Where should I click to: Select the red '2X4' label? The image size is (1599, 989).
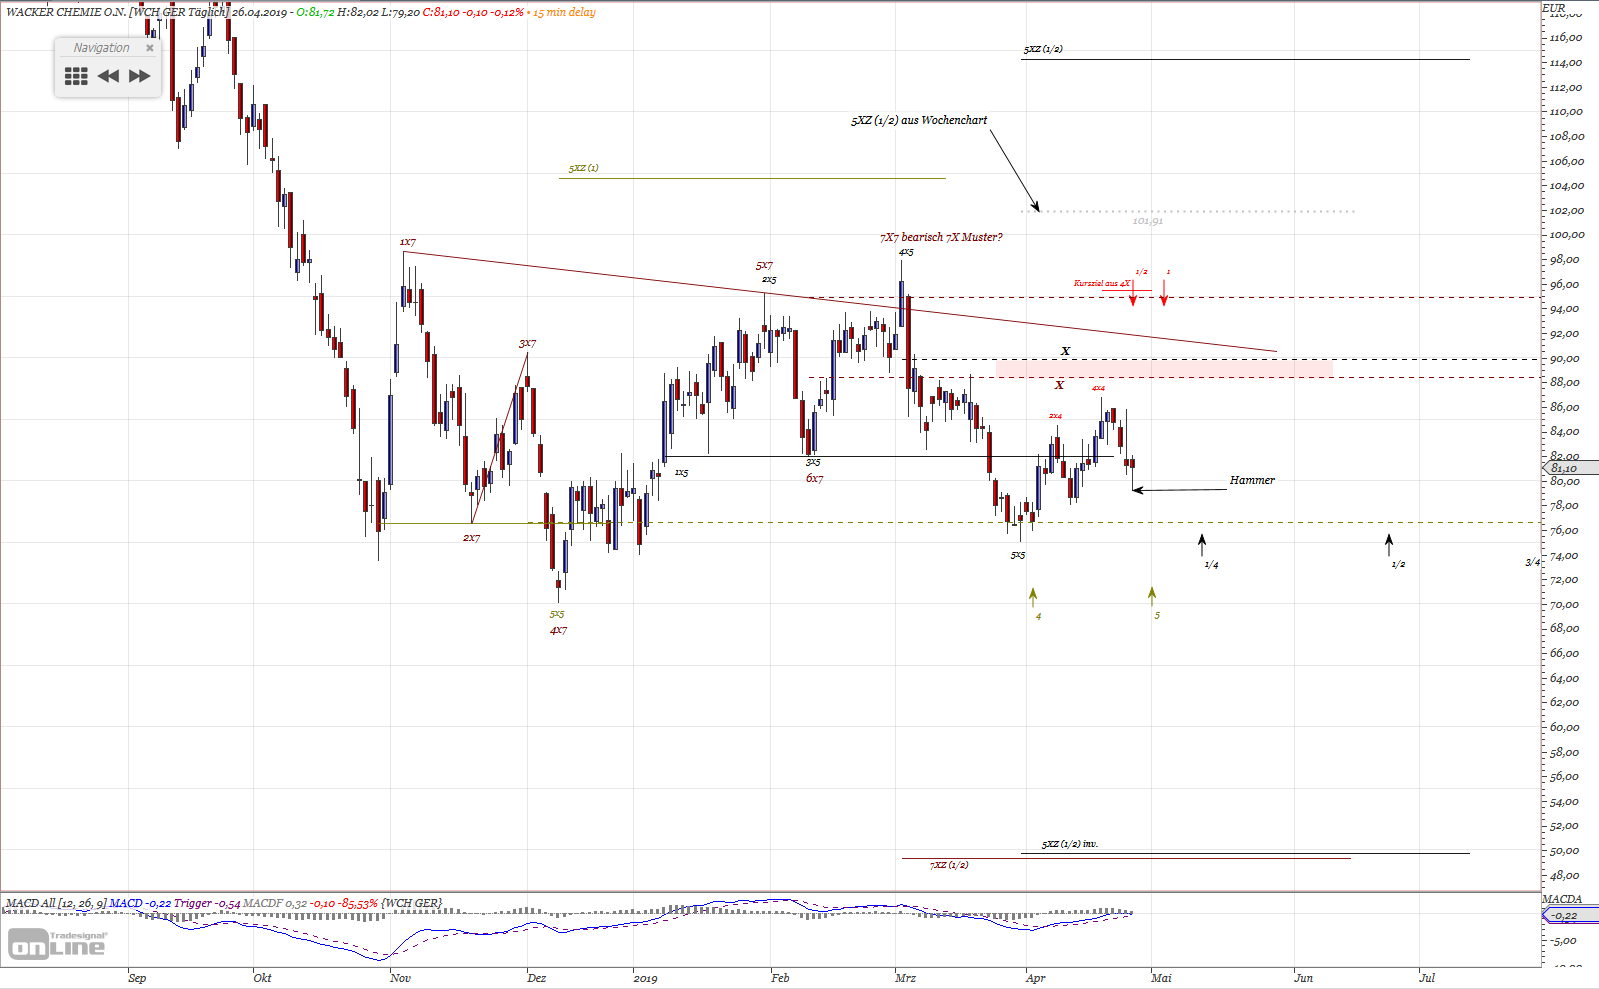(x=1055, y=416)
